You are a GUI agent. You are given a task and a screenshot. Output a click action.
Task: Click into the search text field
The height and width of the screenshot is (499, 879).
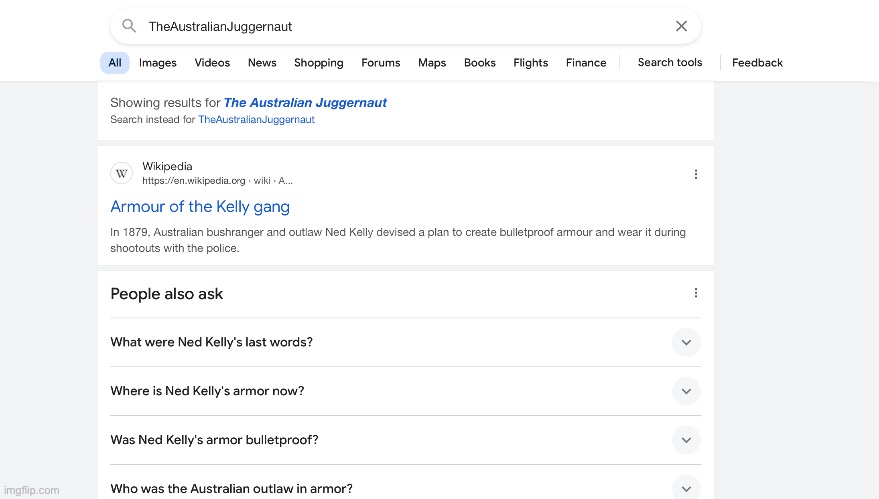(400, 26)
